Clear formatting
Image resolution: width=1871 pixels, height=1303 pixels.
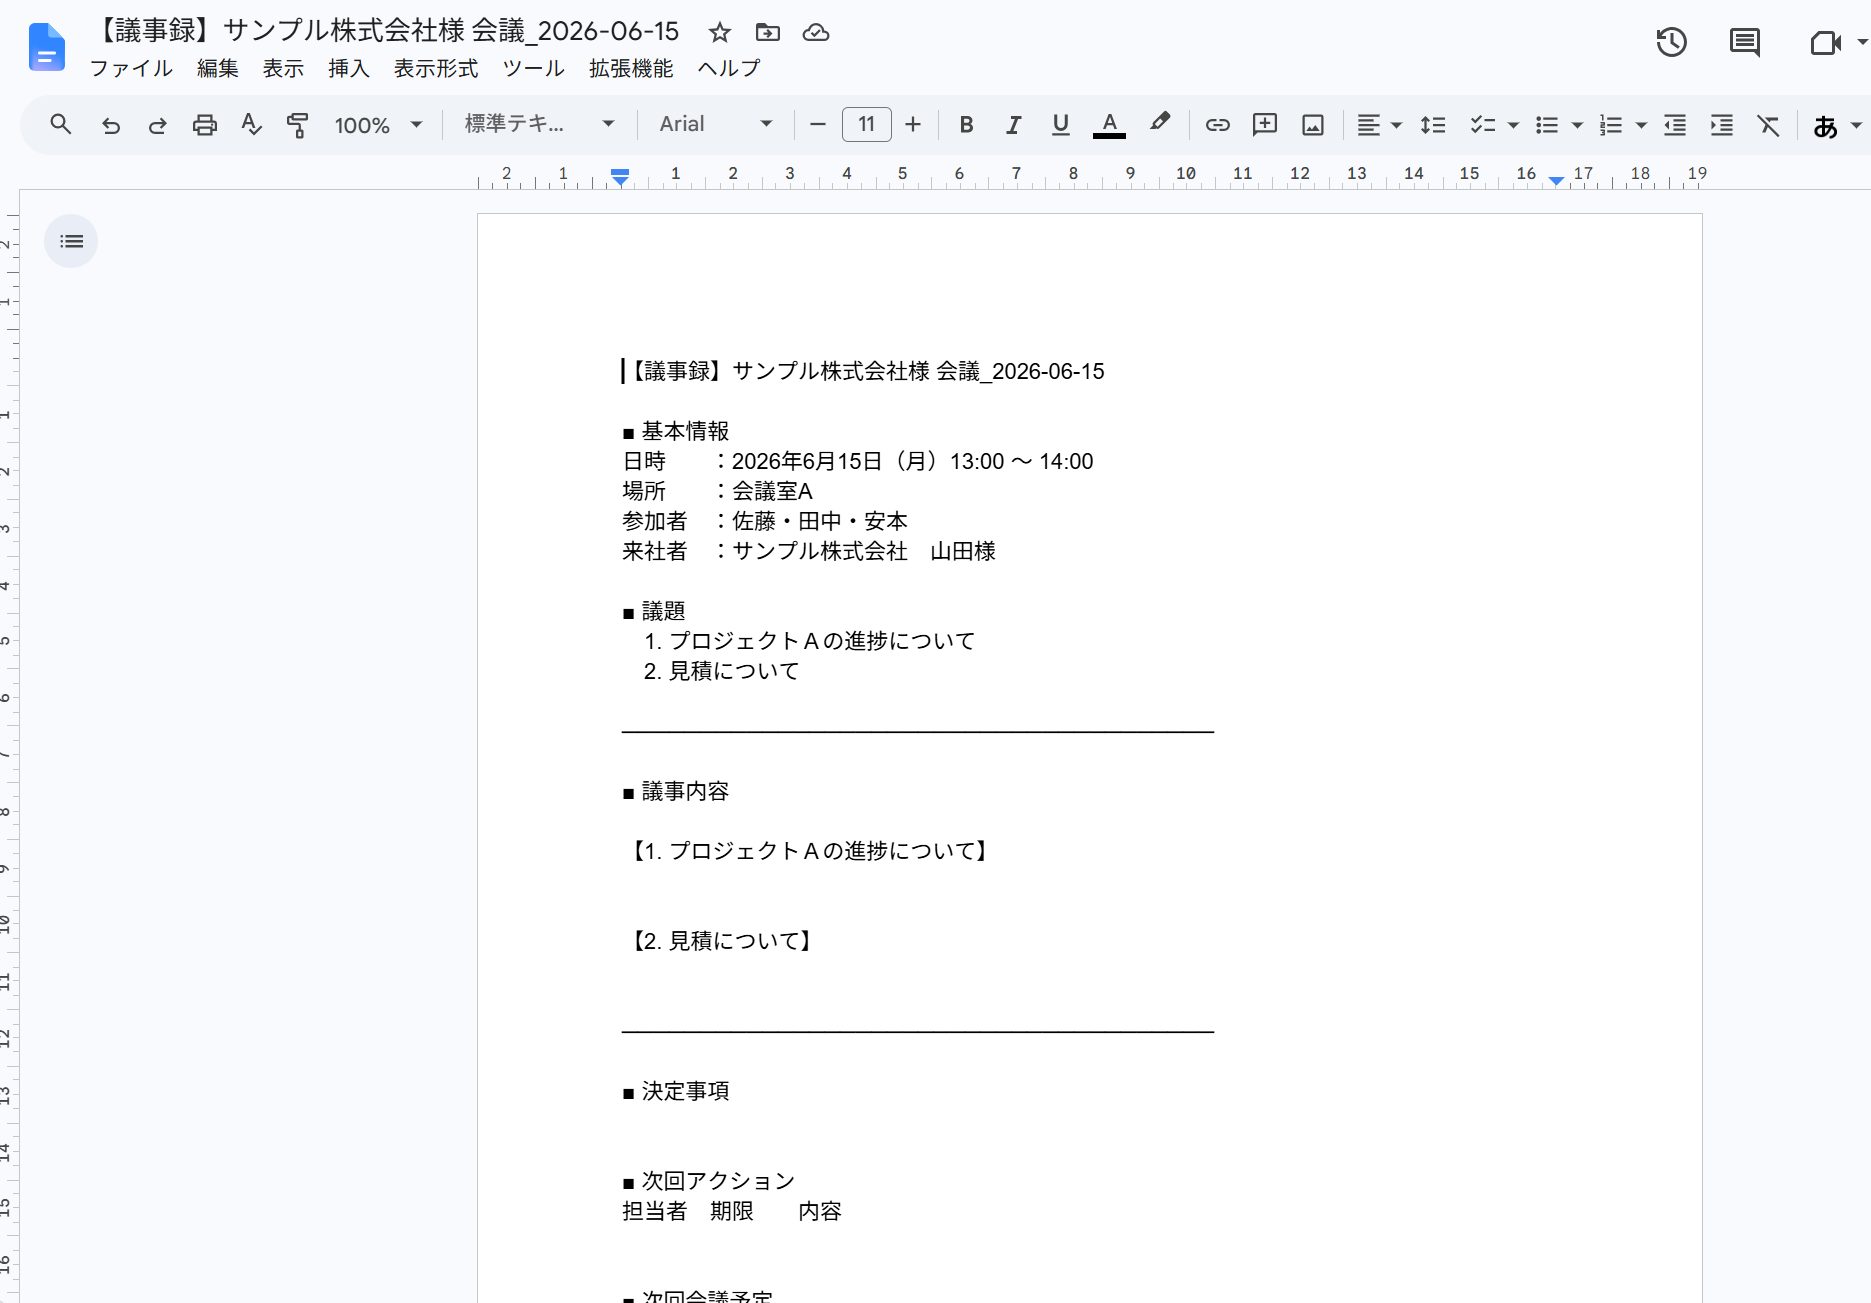click(x=1768, y=125)
